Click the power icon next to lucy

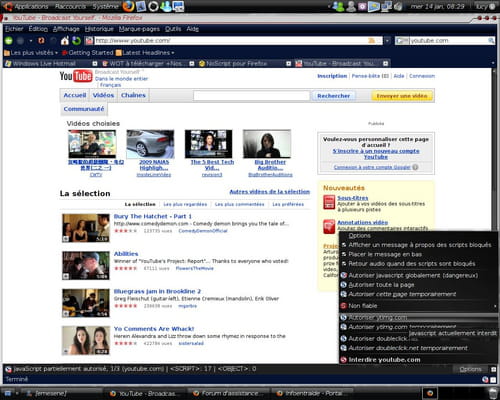(492, 6)
